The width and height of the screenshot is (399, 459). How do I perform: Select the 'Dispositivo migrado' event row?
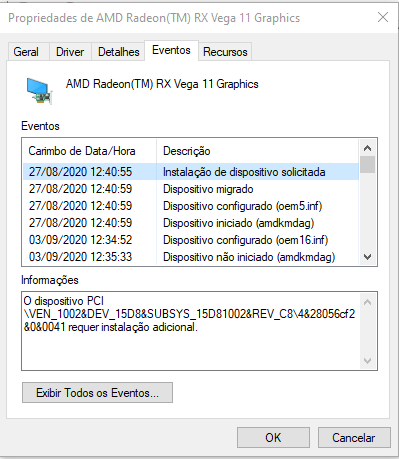pyautogui.click(x=191, y=189)
